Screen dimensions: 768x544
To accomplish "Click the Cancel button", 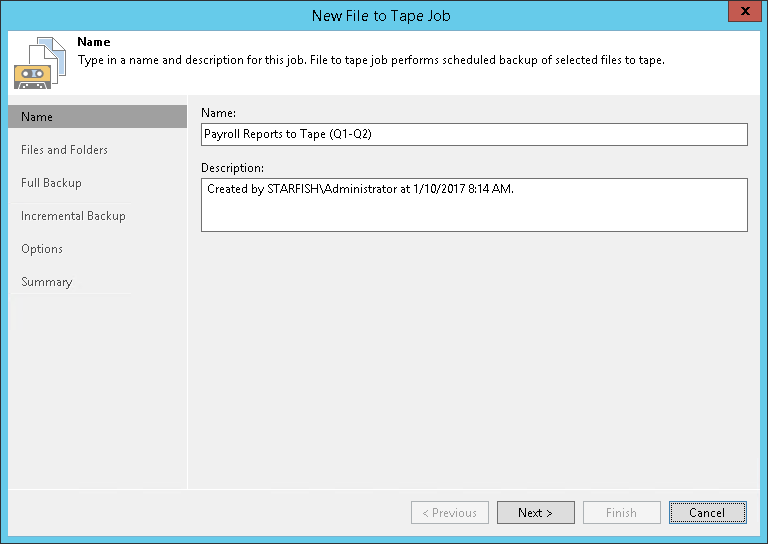I will pos(707,513).
